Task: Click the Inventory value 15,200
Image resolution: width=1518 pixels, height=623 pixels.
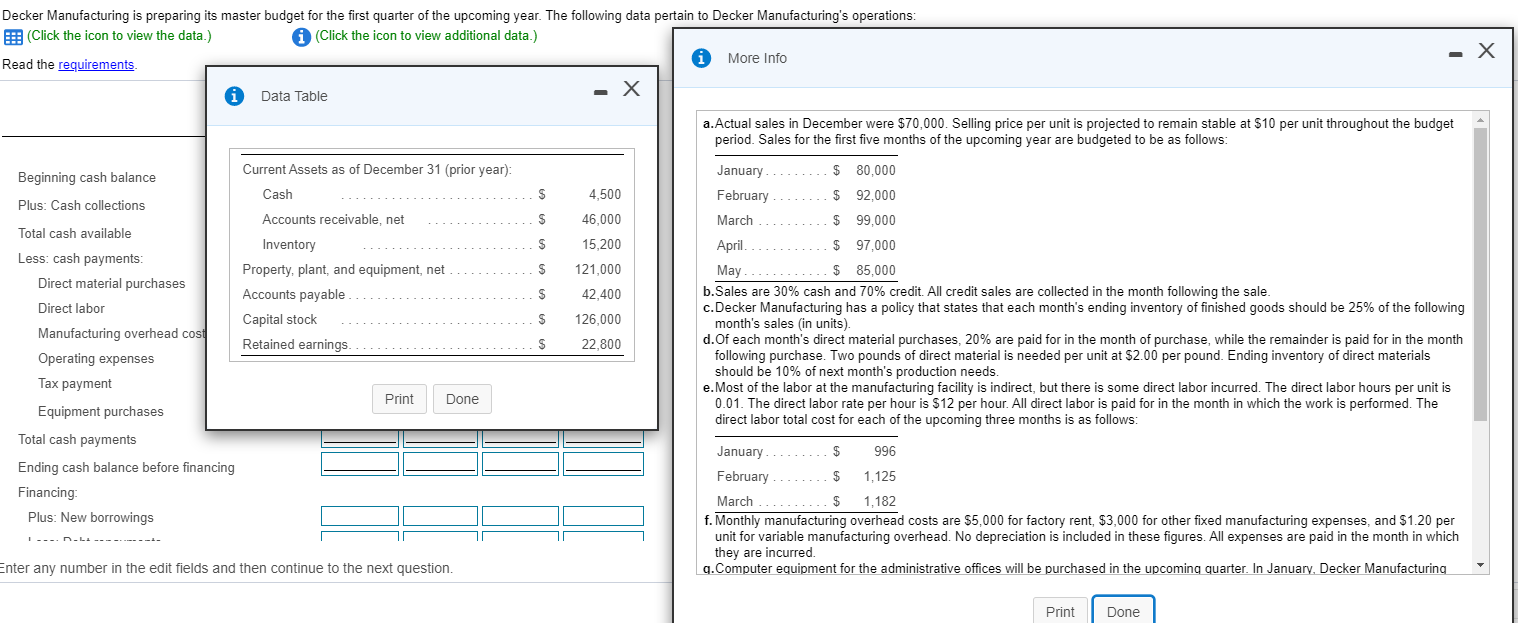Action: point(601,245)
